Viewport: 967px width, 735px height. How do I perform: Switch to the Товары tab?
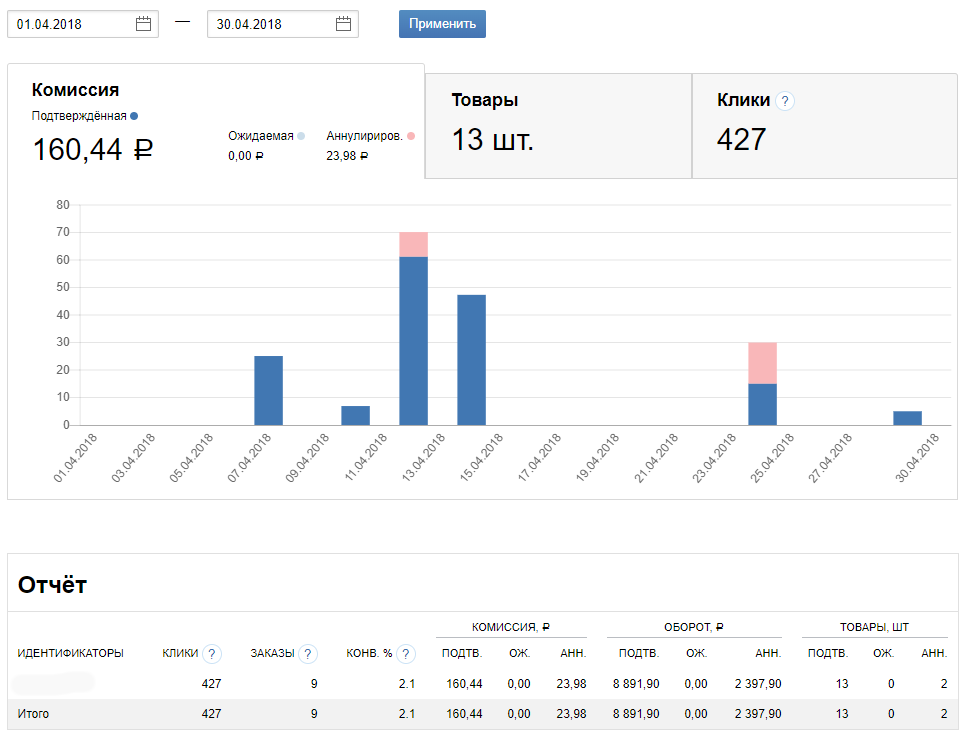coord(558,125)
